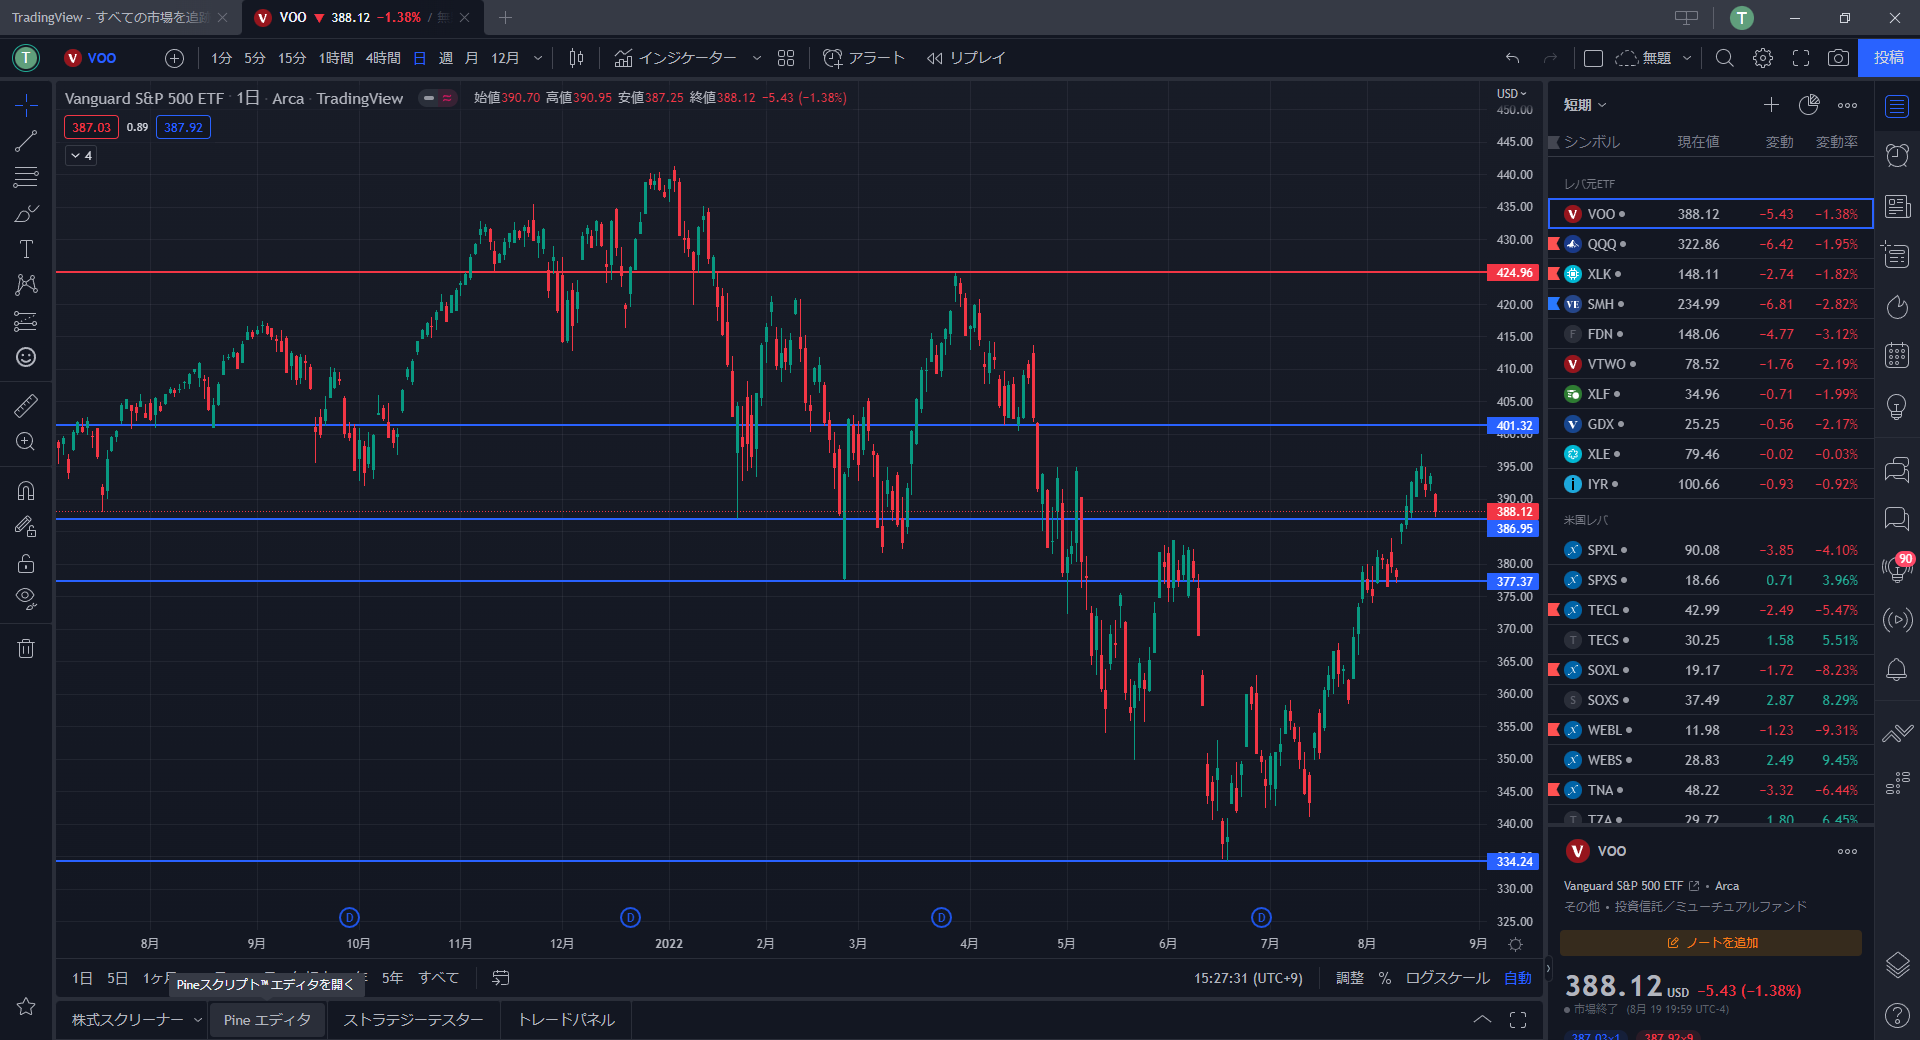Choose the ruler measure tool
This screenshot has width=1920, height=1040.
coord(26,405)
